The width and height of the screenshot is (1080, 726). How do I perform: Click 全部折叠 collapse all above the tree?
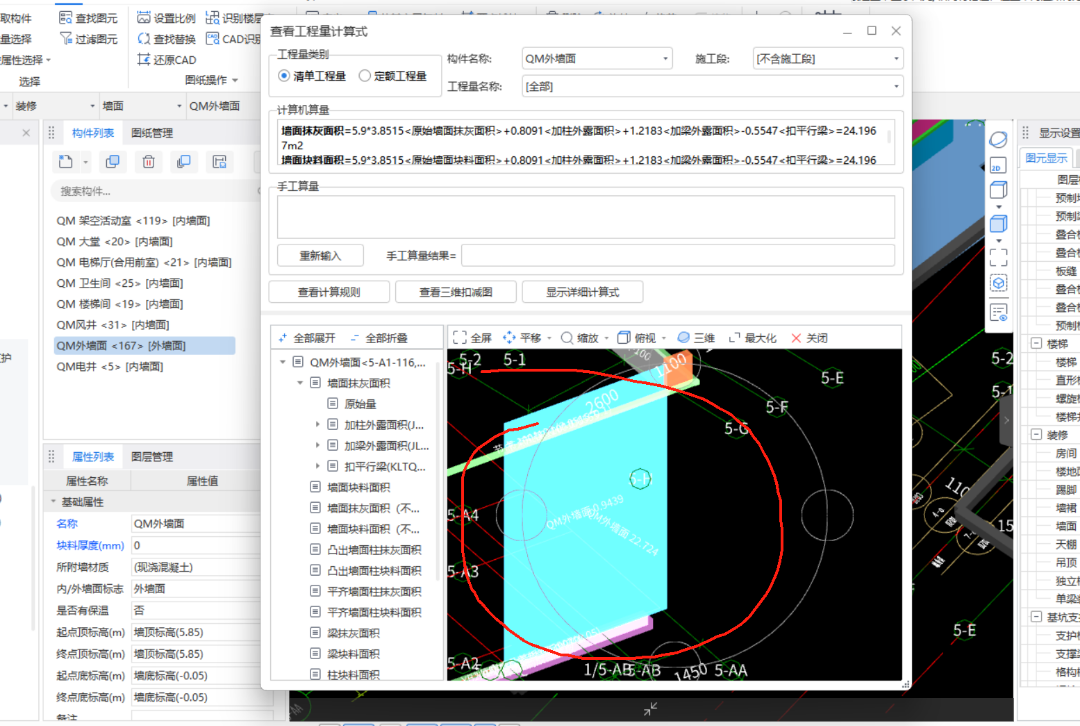[x=379, y=338]
